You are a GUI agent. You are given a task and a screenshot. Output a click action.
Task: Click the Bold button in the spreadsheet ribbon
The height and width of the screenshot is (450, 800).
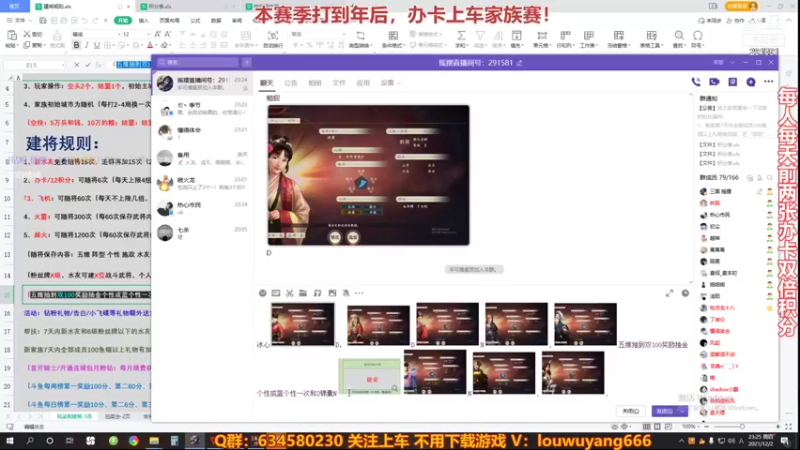click(x=77, y=45)
